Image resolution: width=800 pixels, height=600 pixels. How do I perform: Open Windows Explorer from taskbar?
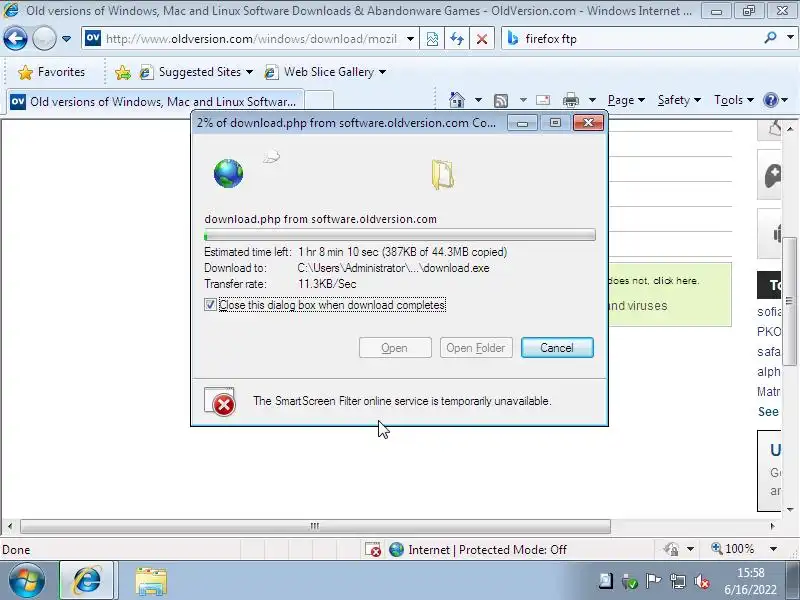pos(151,582)
